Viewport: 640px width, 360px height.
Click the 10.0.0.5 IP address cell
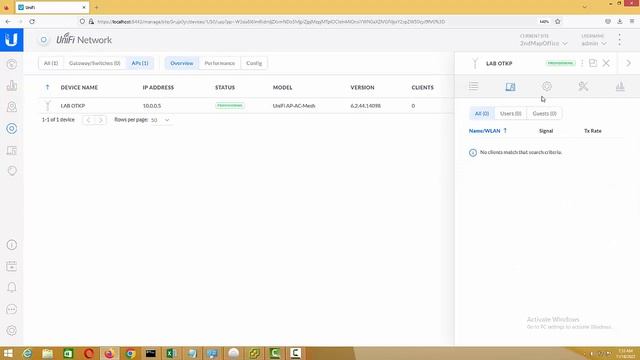(152, 106)
